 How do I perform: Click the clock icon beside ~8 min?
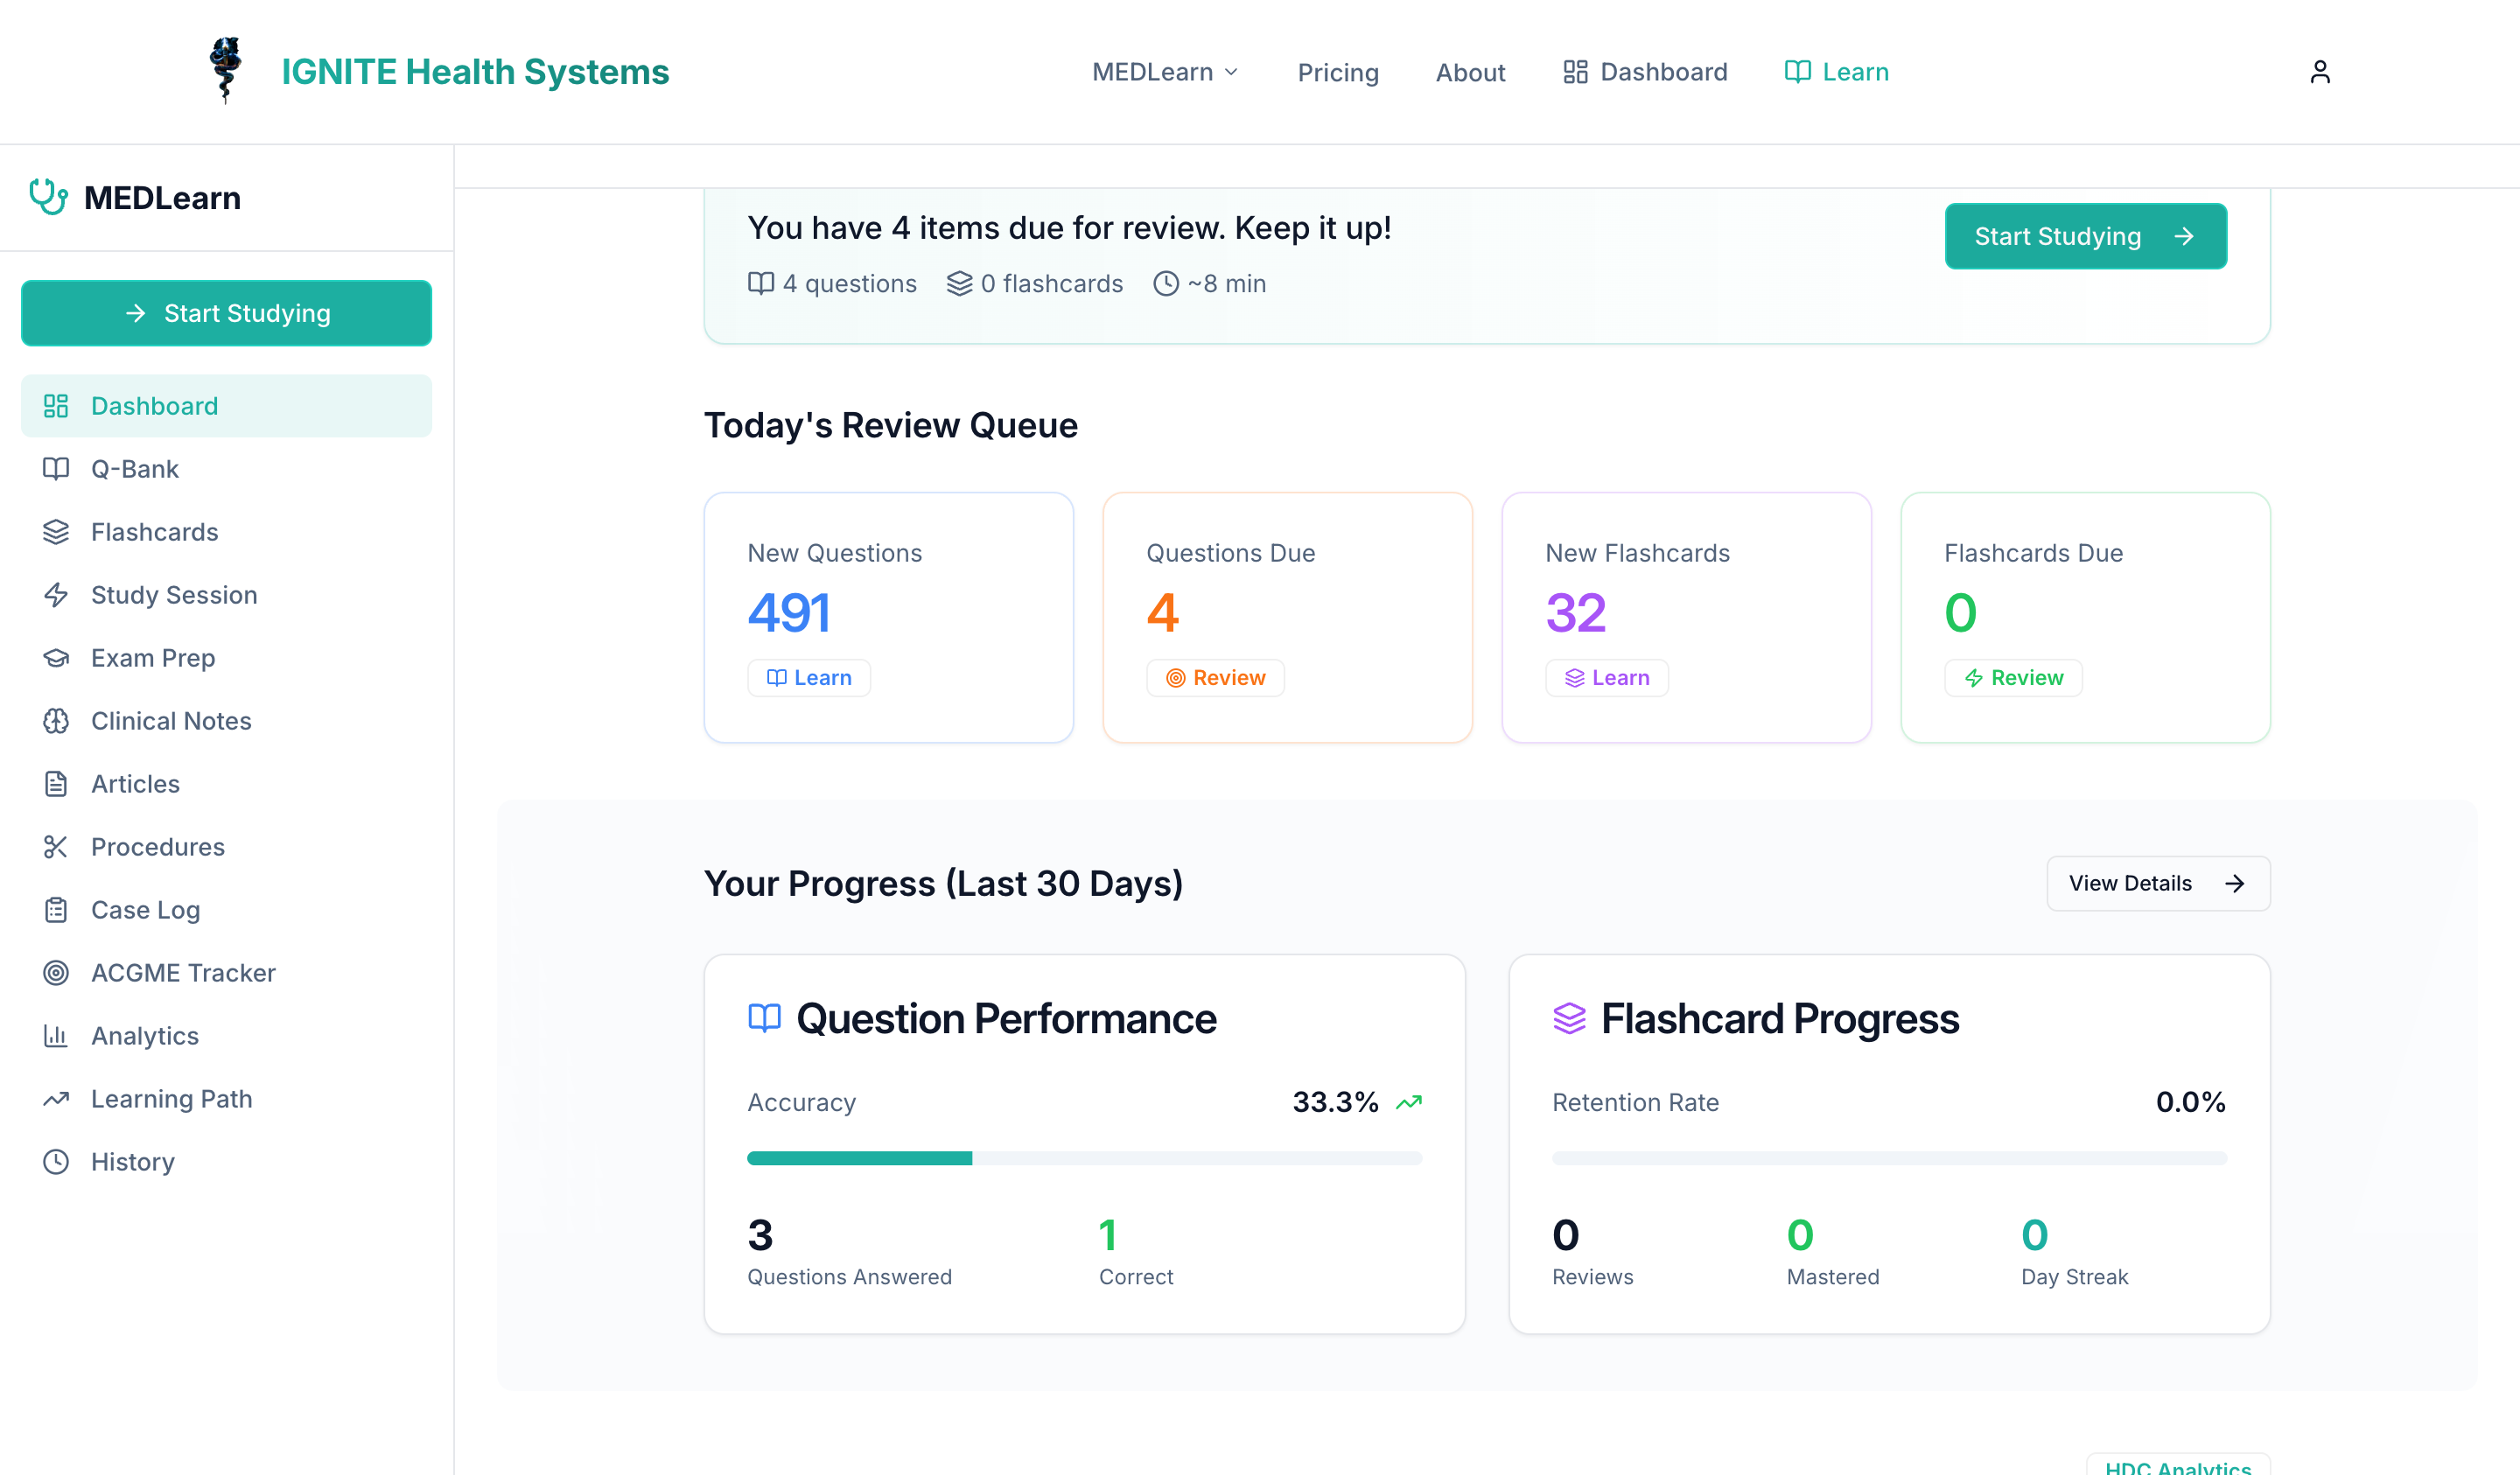pos(1166,284)
